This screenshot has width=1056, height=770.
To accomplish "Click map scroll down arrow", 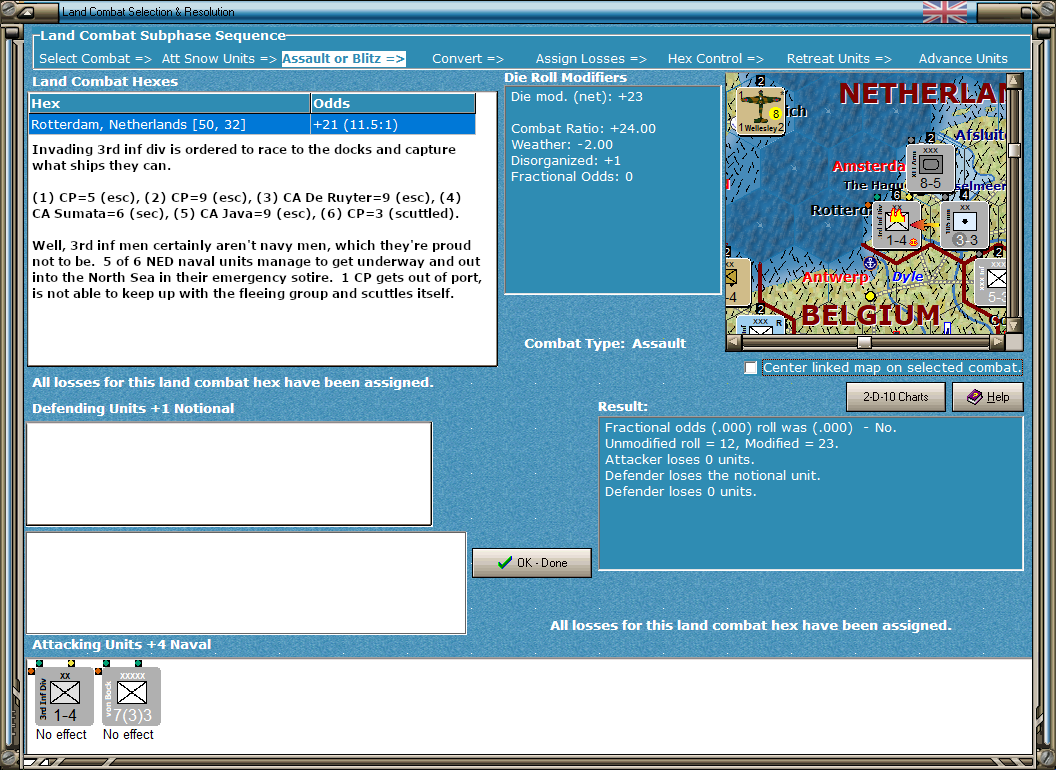I will (1014, 325).
